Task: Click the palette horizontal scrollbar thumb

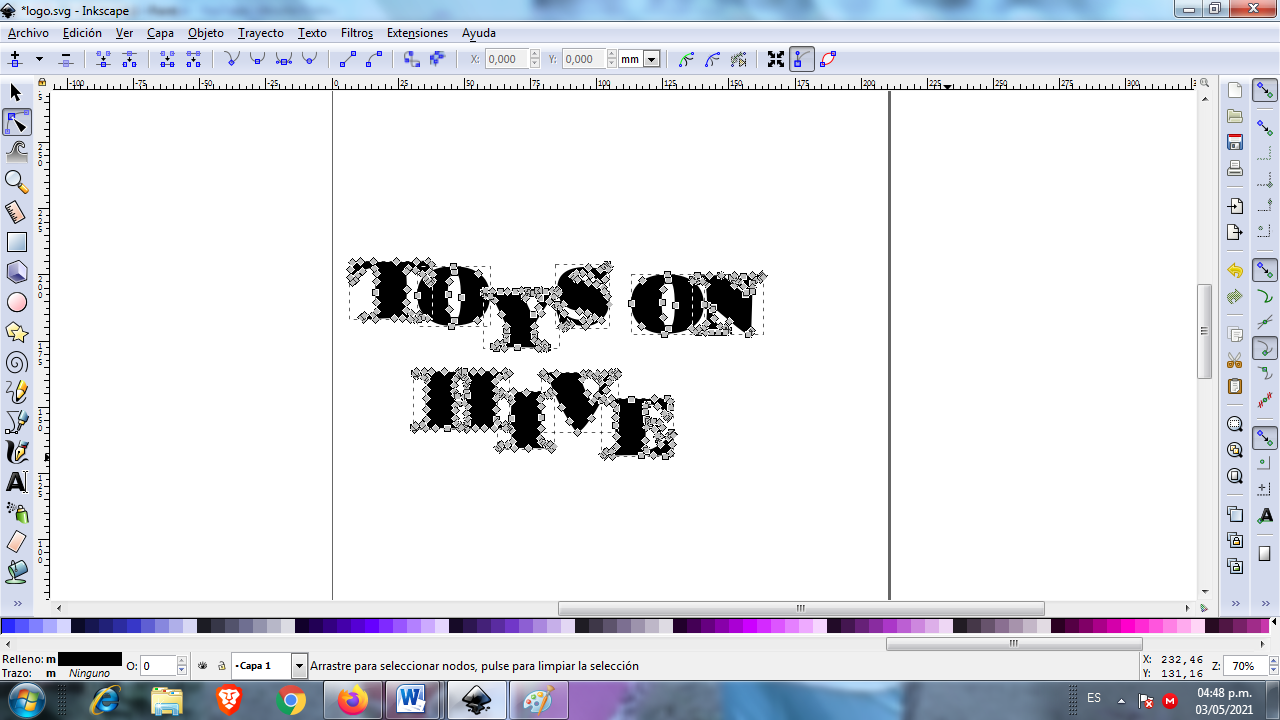Action: pyautogui.click(x=1014, y=644)
